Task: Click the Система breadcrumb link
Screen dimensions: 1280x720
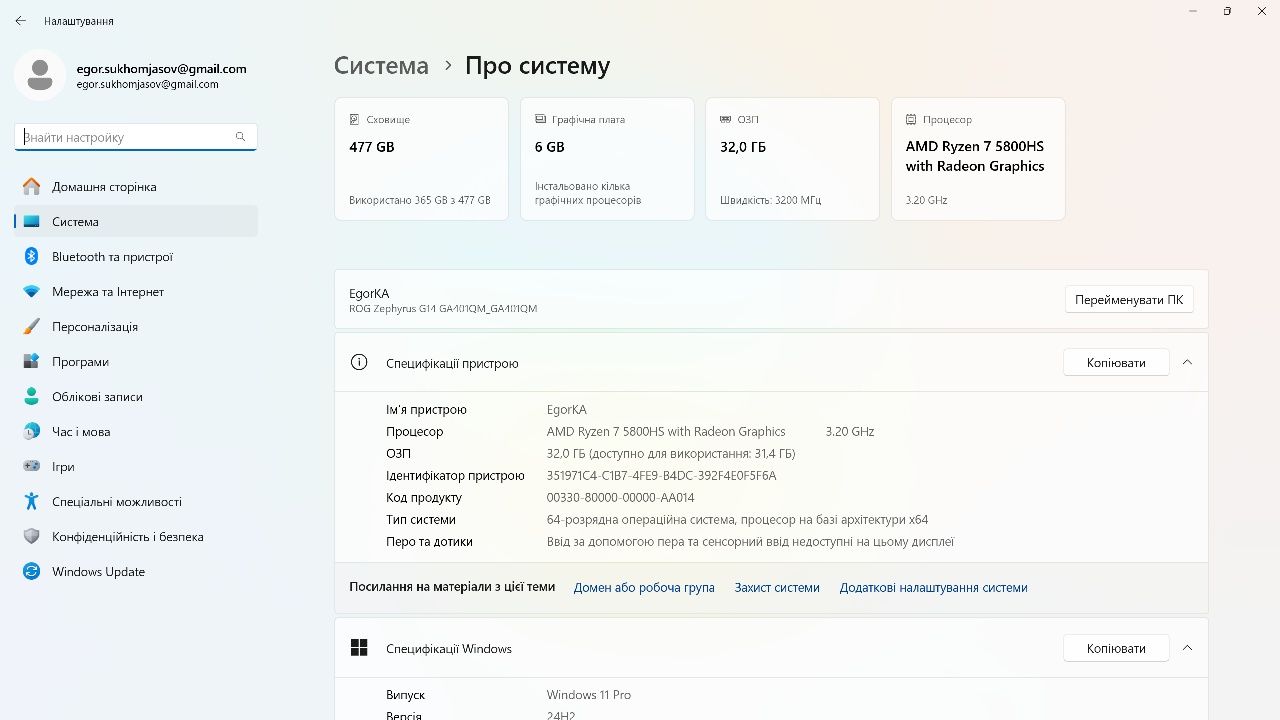Action: point(381,66)
